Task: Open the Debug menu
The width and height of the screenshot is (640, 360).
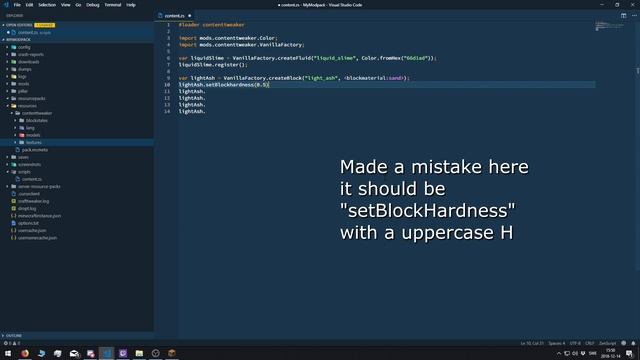Action: pyautogui.click(x=93, y=5)
